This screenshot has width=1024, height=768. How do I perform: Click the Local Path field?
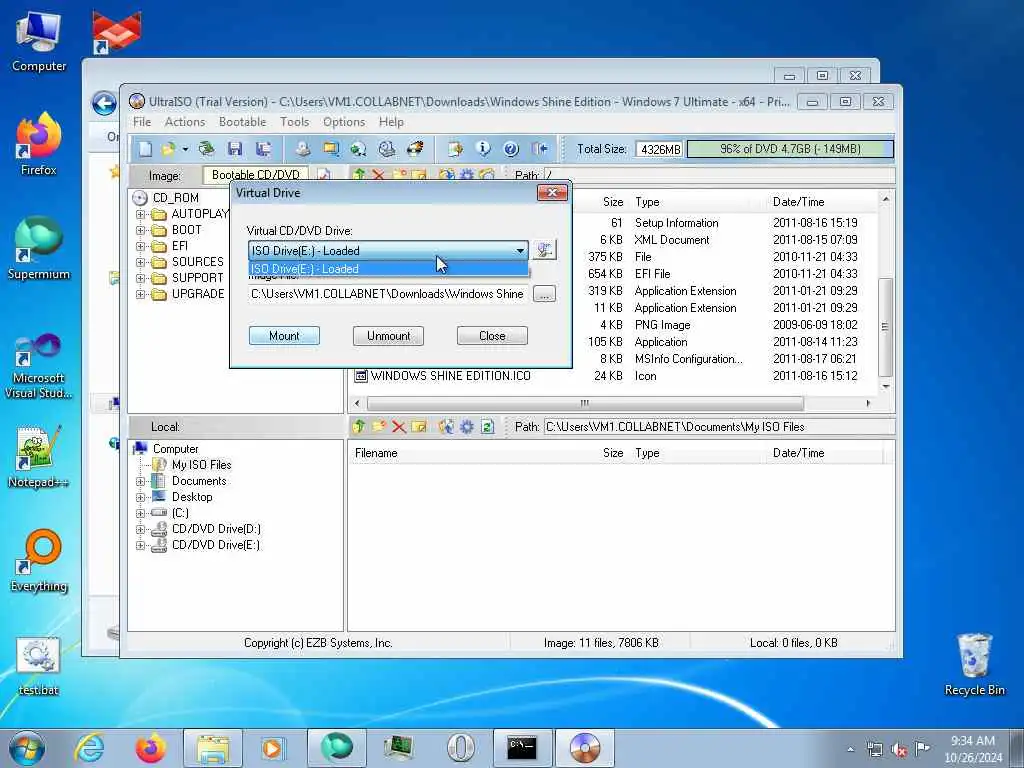pos(719,427)
